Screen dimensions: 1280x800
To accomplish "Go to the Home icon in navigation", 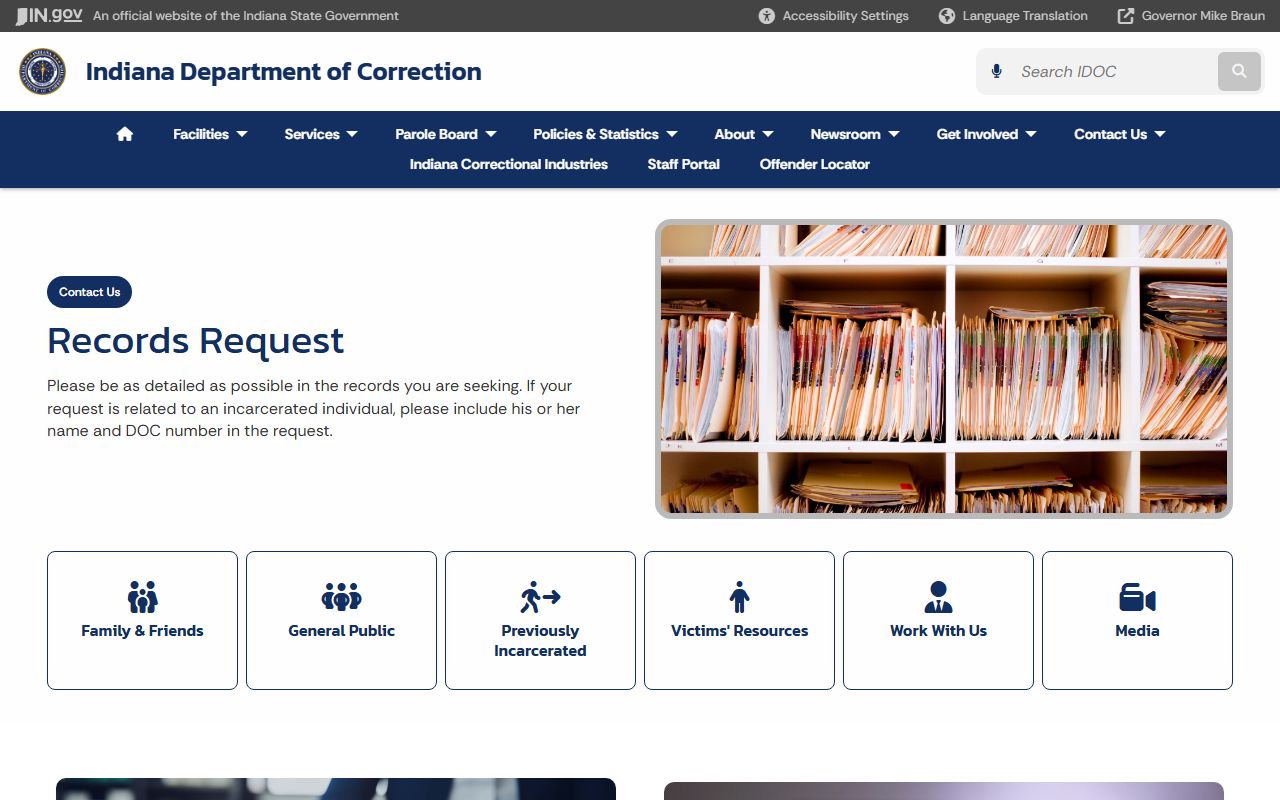I will click(125, 134).
